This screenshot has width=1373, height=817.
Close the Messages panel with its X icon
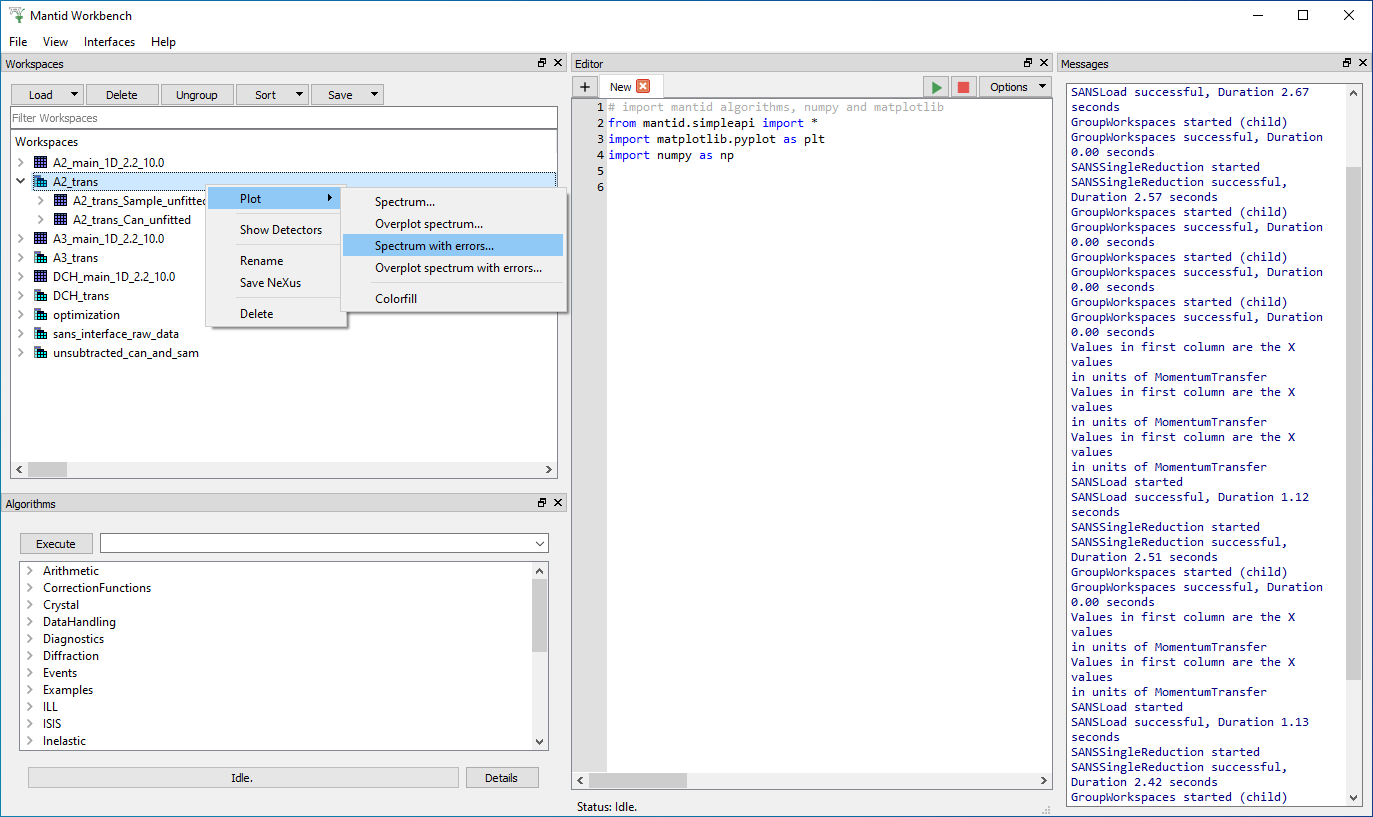tap(1362, 63)
